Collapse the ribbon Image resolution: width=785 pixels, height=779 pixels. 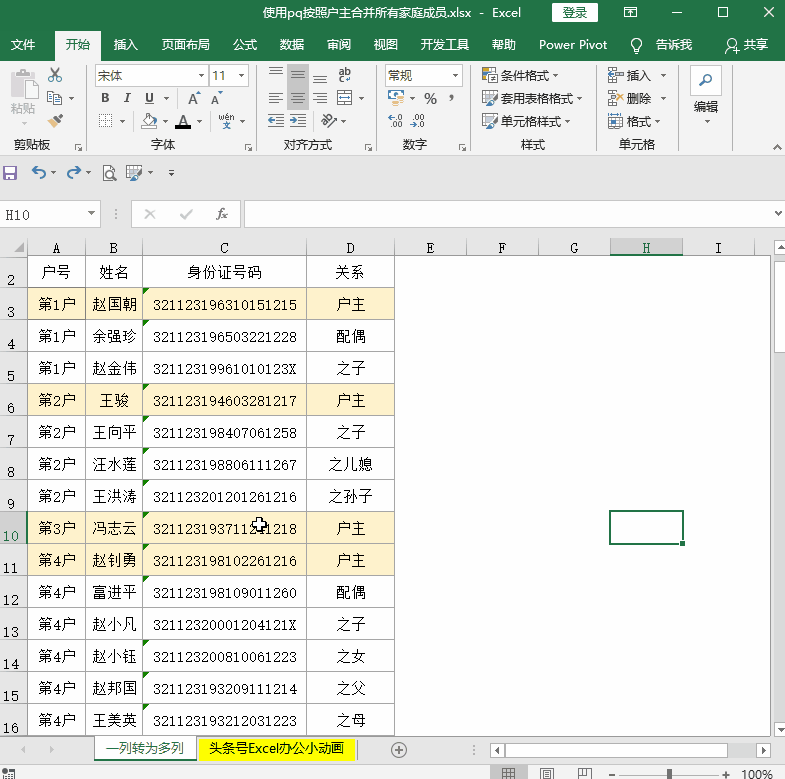tap(777, 147)
